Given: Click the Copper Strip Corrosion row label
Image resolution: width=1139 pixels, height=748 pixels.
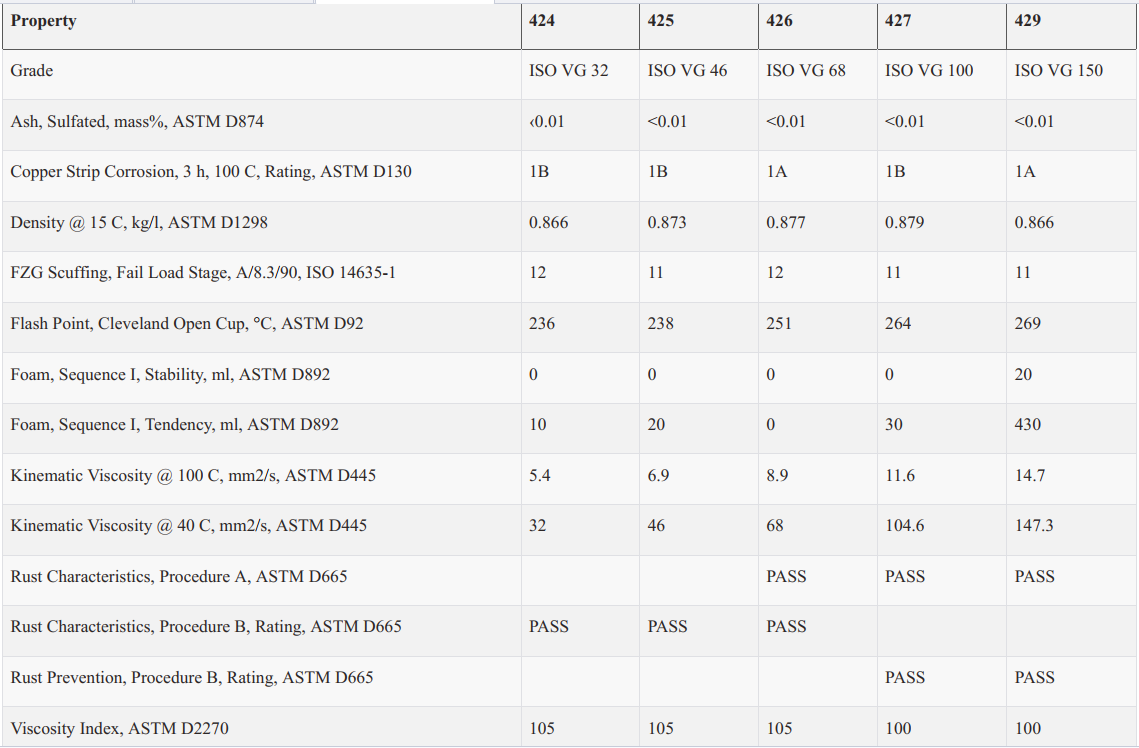Looking at the screenshot, I should tap(211, 172).
